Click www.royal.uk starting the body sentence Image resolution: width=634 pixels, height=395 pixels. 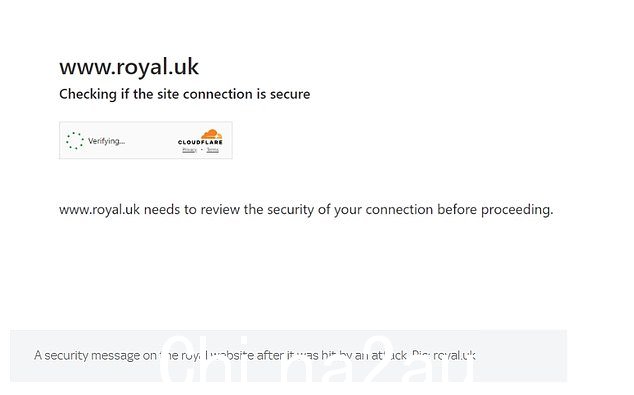[99, 210]
